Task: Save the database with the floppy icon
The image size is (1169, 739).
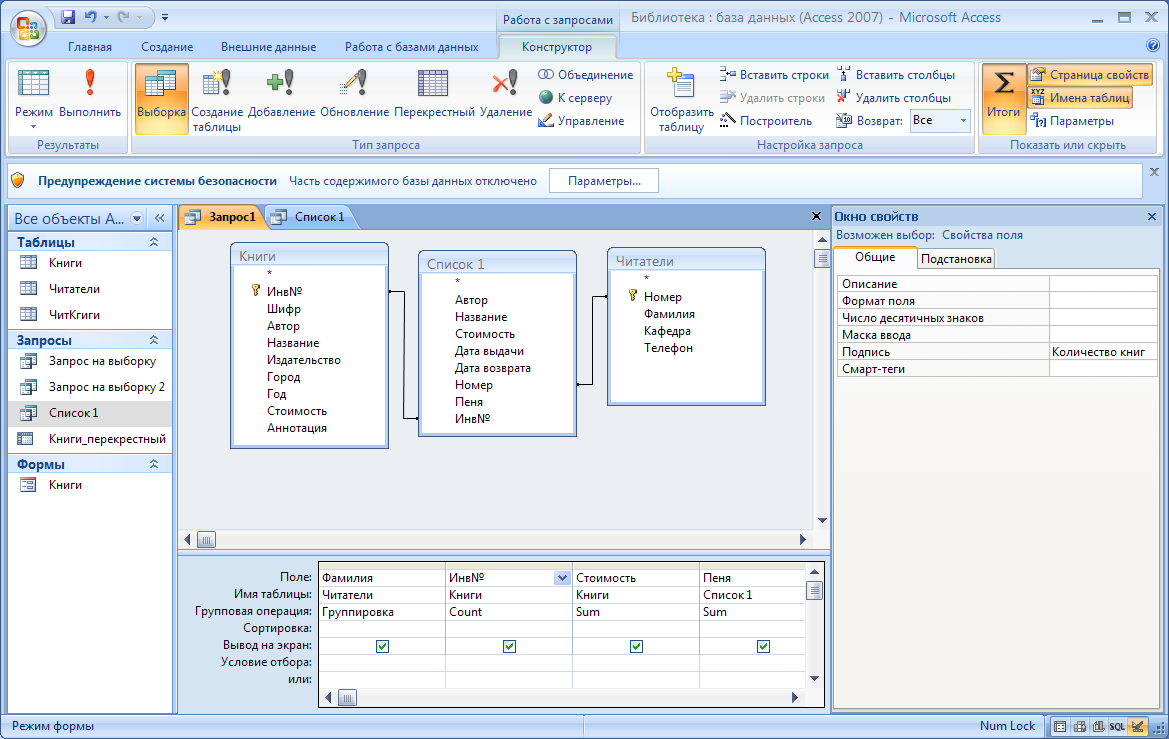Action: [x=68, y=16]
